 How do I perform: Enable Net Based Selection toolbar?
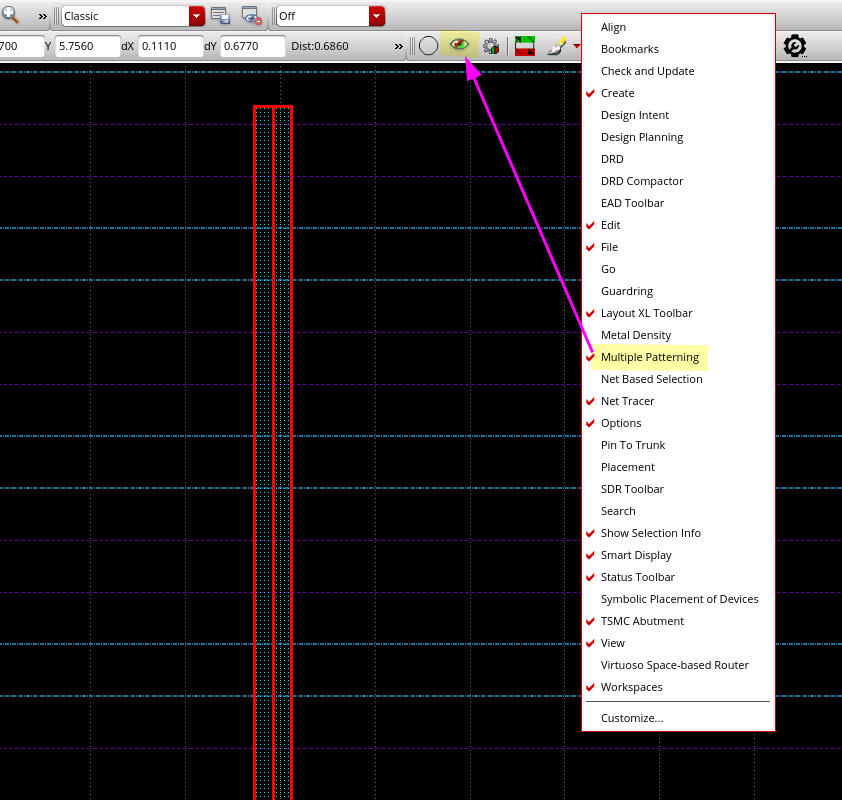click(651, 379)
